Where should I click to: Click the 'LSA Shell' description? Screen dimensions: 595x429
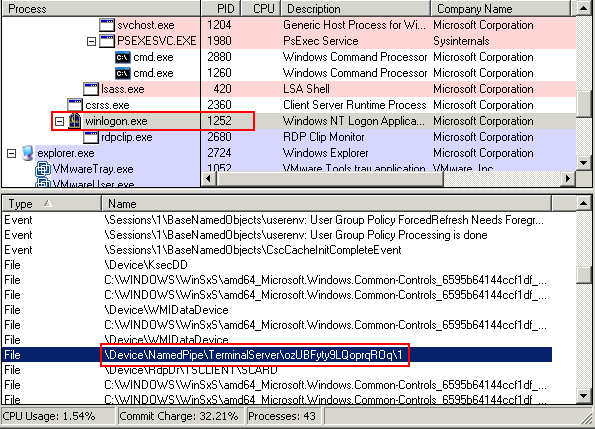[306, 89]
